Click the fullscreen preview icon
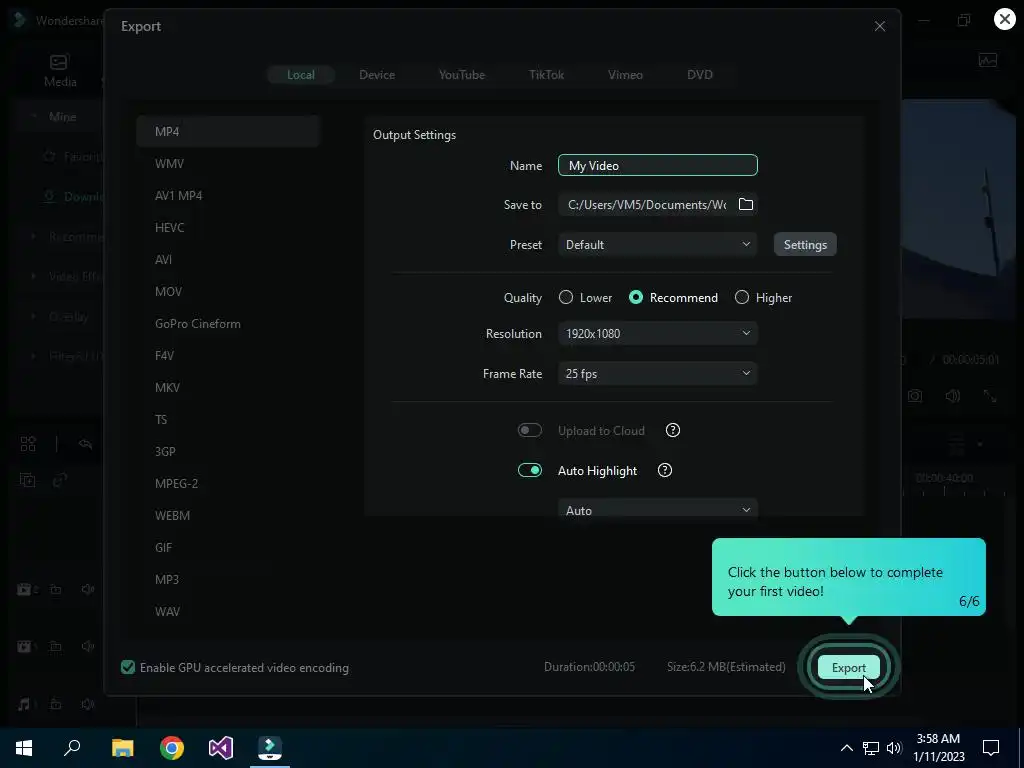The image size is (1024, 768). 990,396
